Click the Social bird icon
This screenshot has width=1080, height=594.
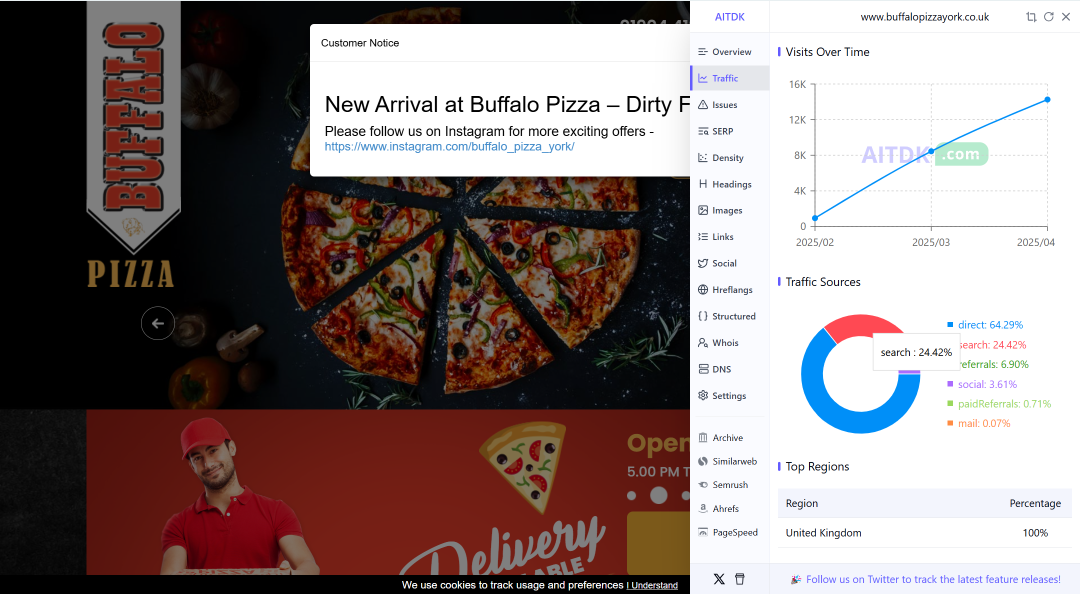point(703,263)
